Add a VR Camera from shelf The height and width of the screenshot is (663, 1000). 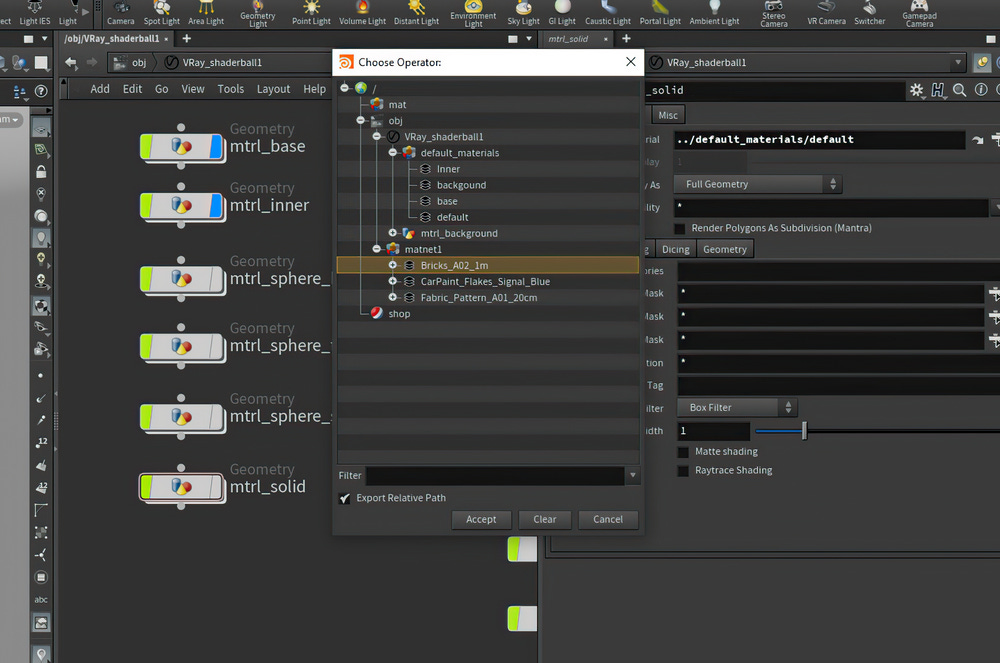(x=827, y=13)
